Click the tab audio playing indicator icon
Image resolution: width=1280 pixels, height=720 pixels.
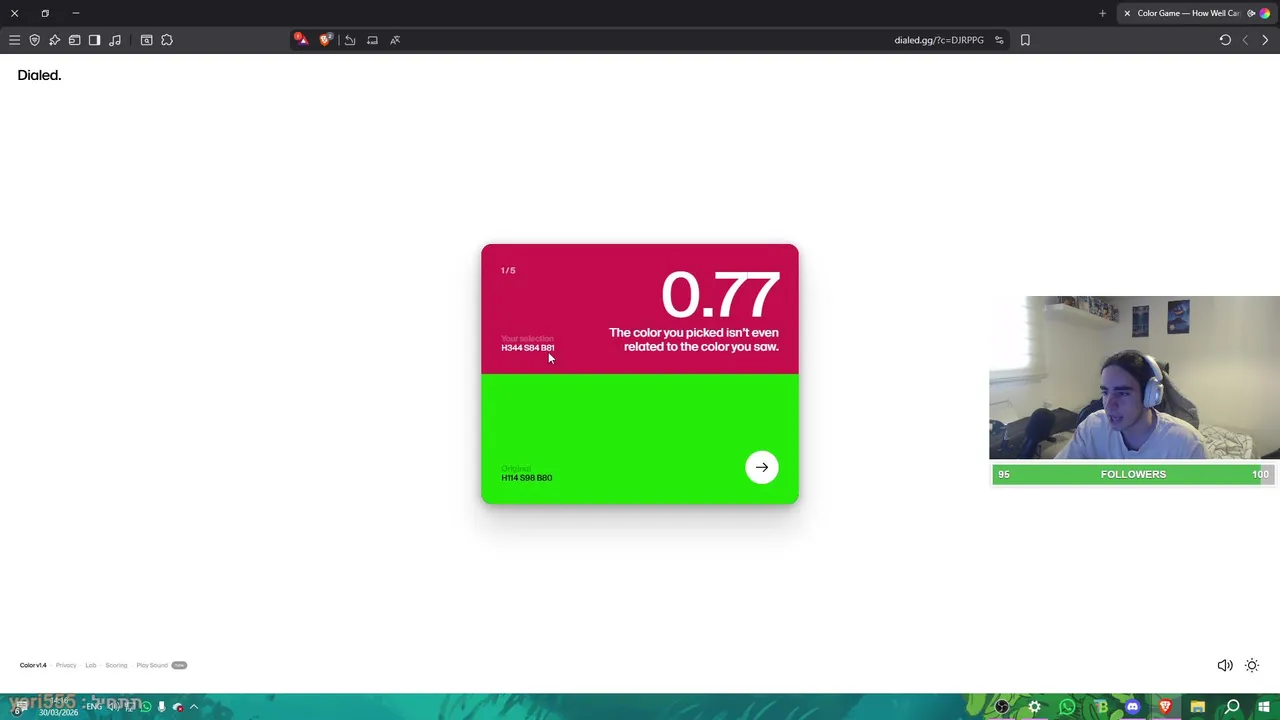coord(1251,13)
